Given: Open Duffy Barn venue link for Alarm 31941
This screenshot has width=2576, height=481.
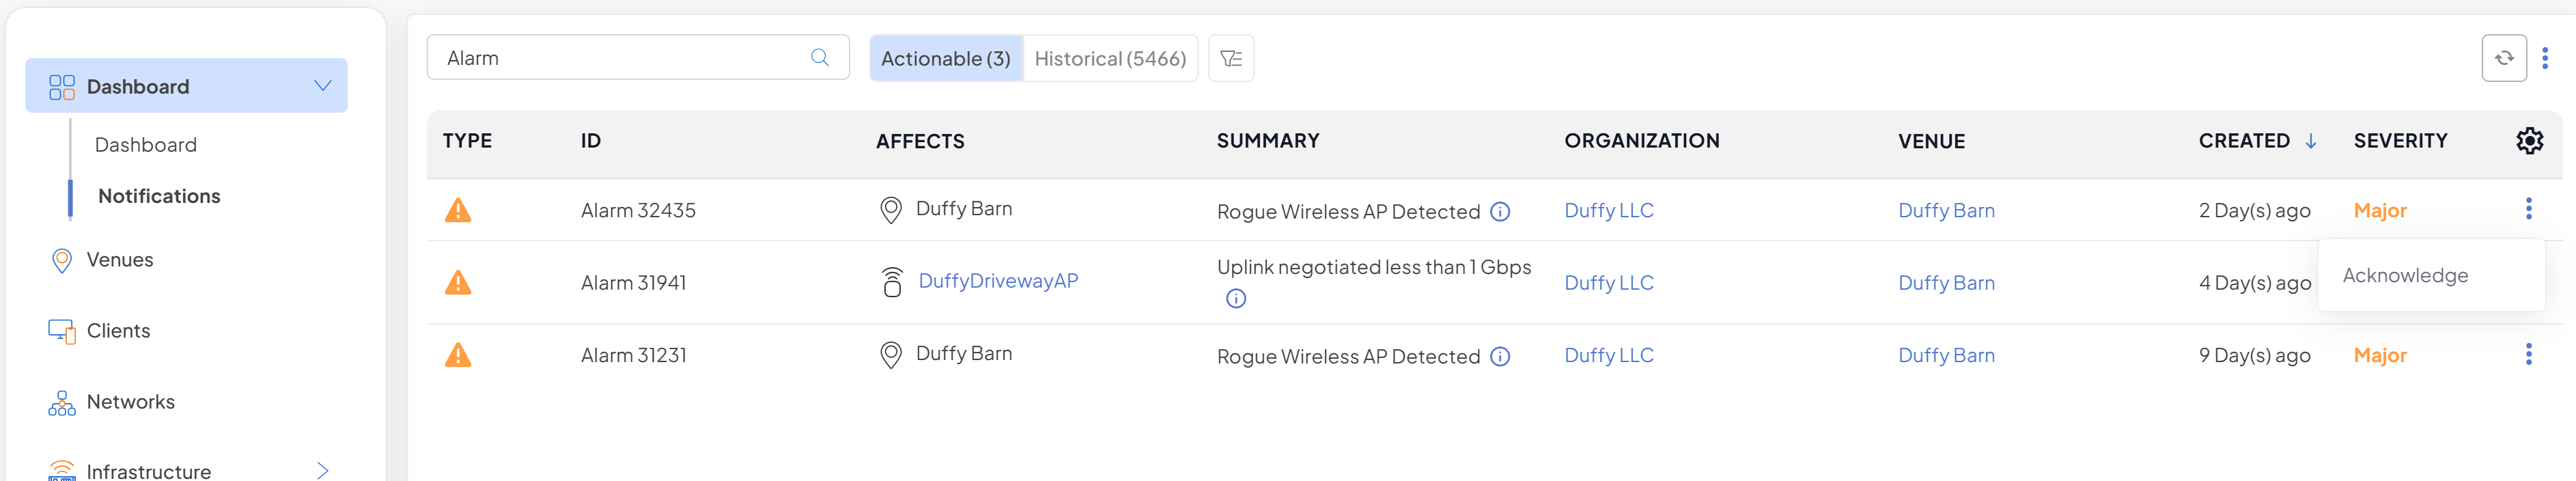Looking at the screenshot, I should point(1946,283).
